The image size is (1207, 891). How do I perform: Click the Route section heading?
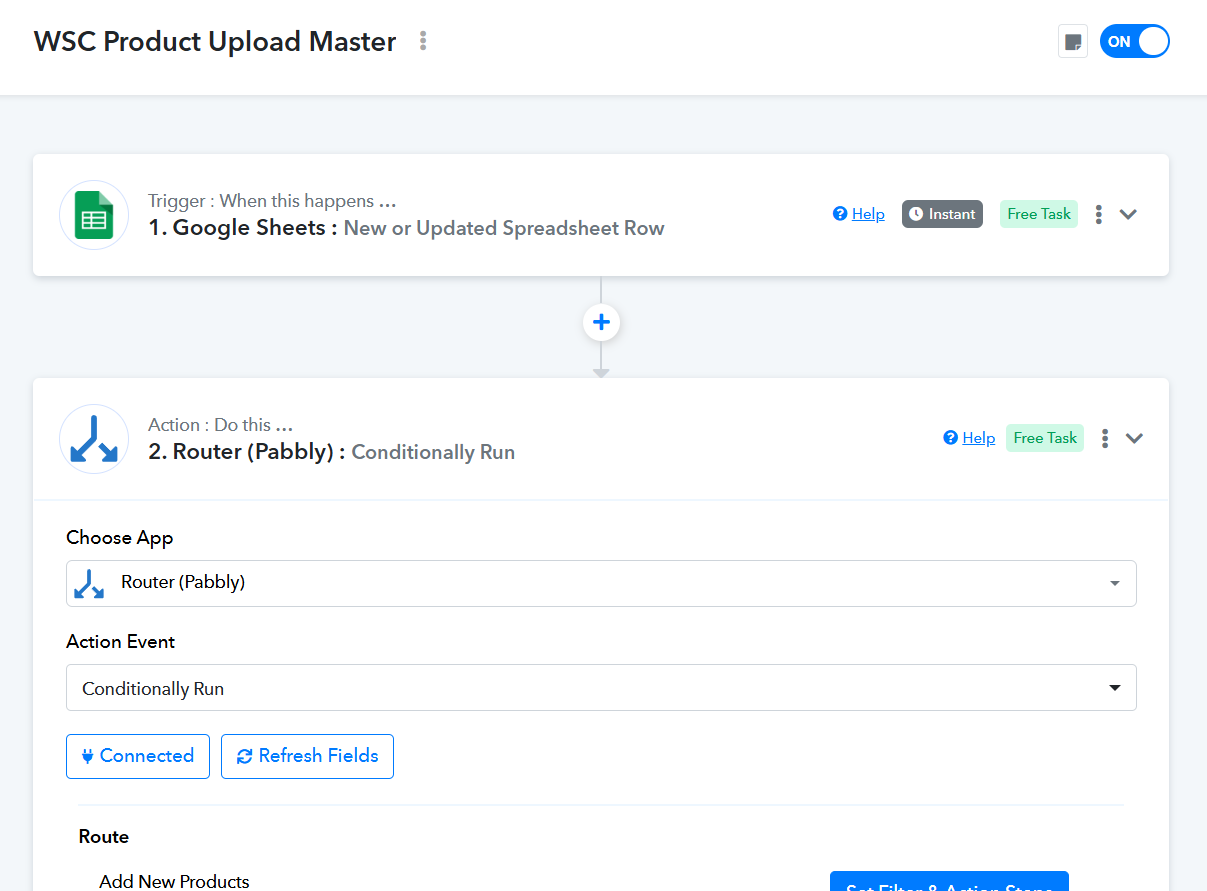point(104,836)
